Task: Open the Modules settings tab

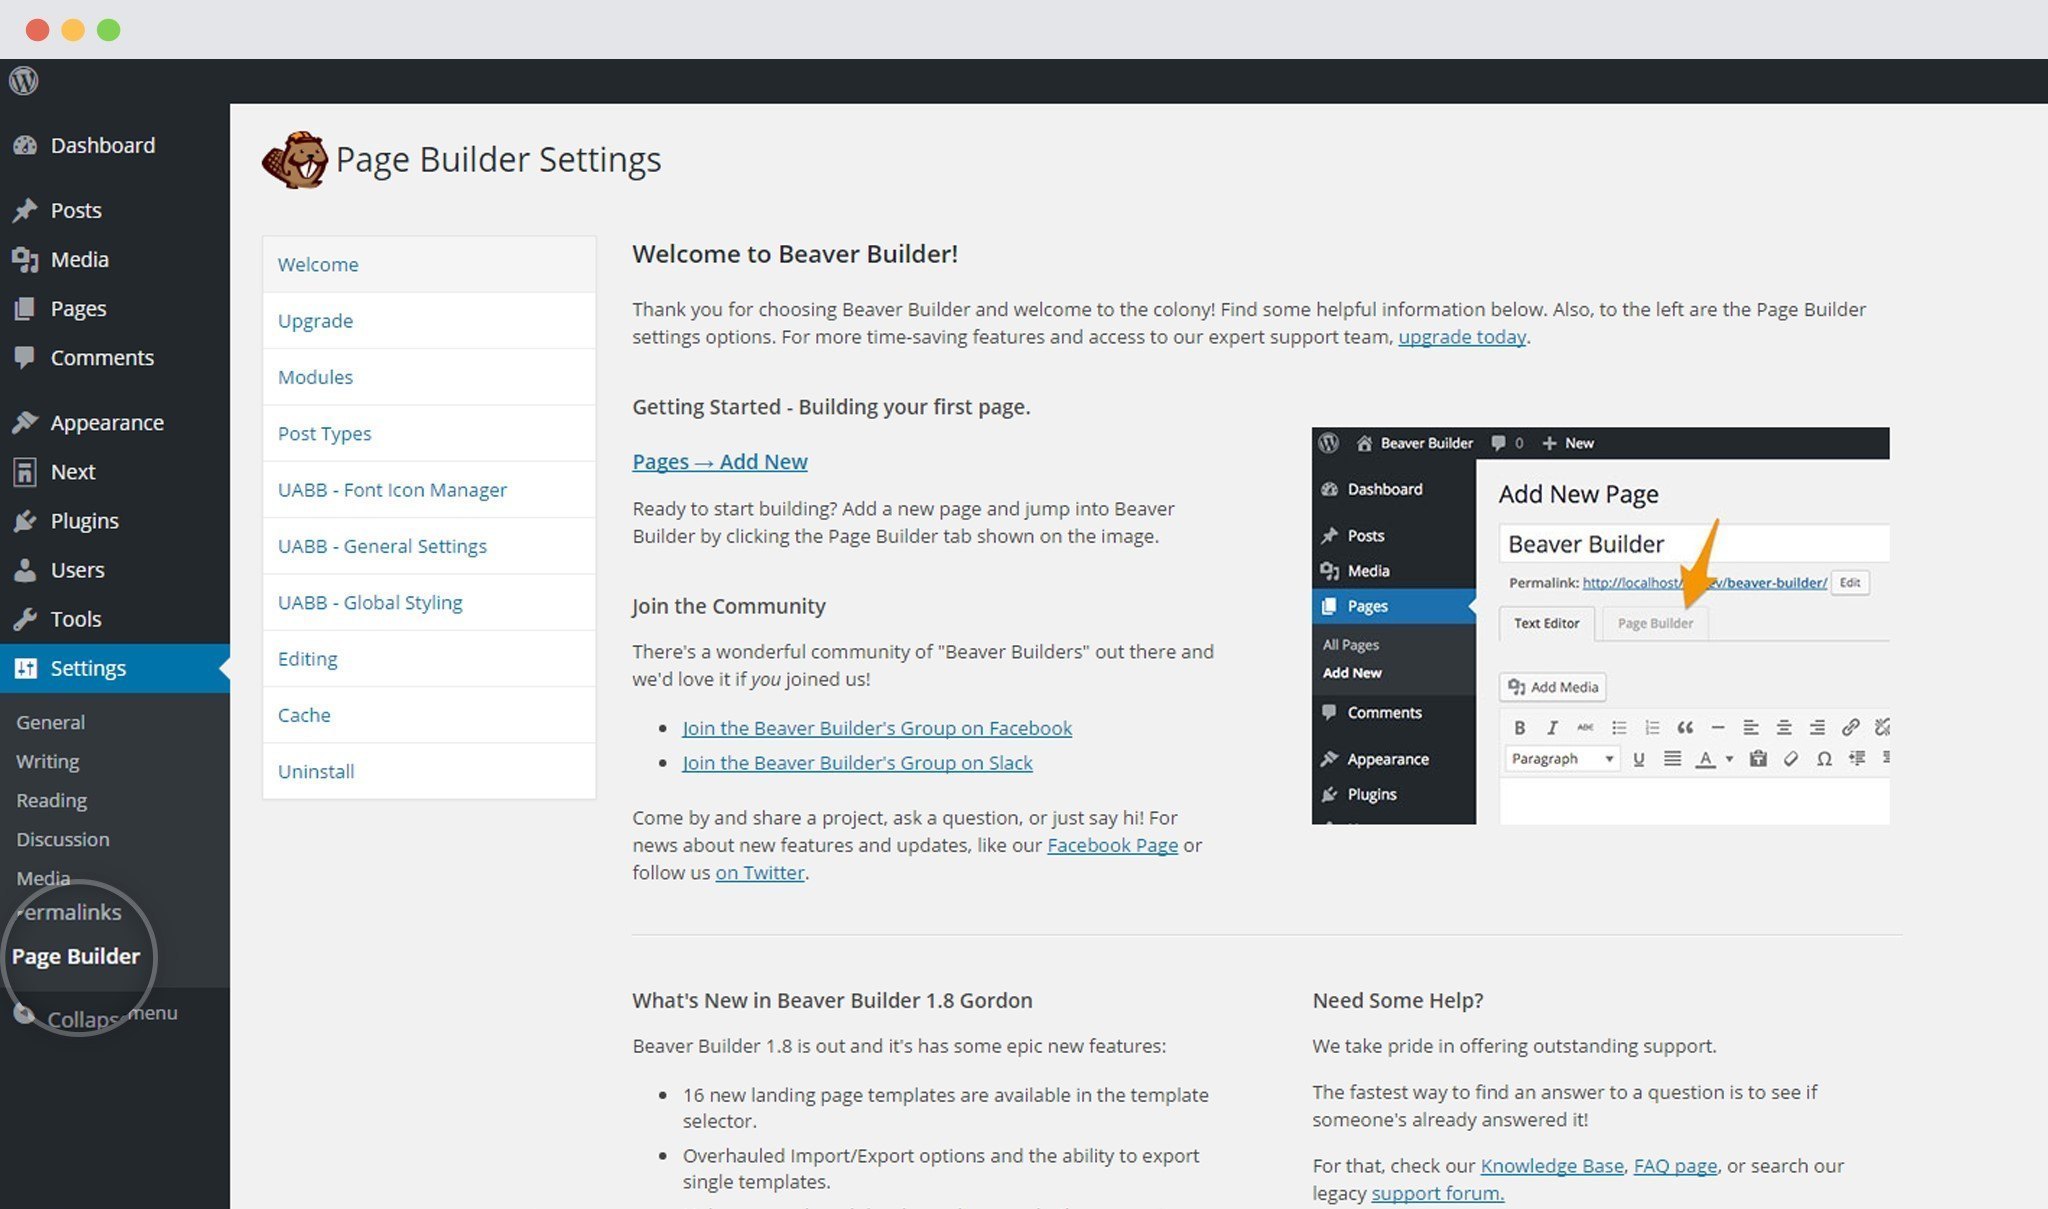Action: [x=315, y=377]
